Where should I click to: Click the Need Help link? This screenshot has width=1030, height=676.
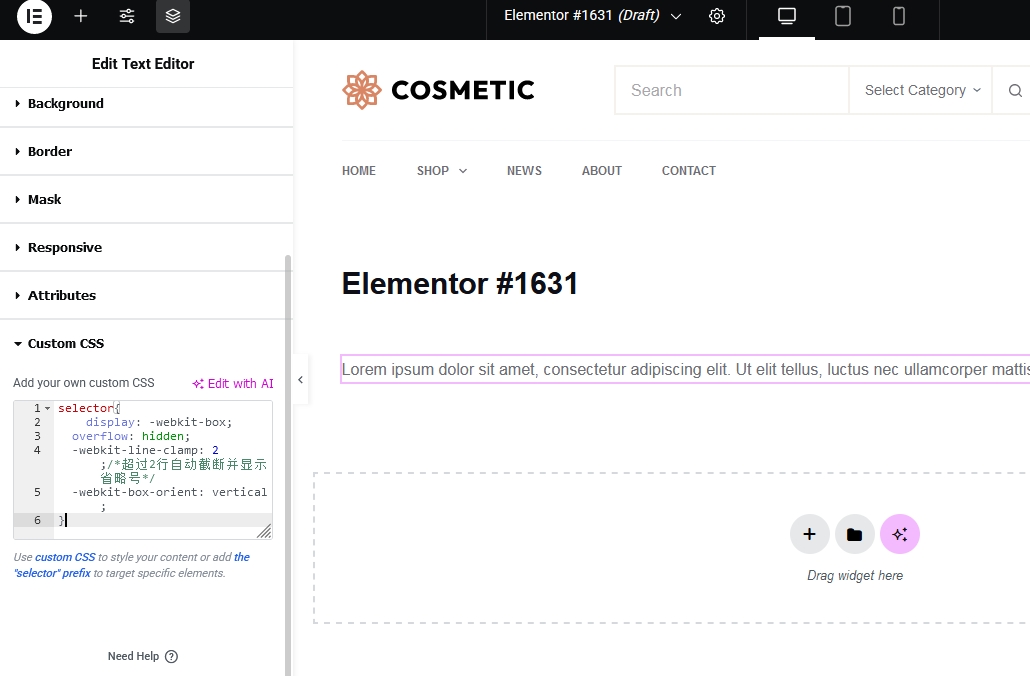tap(142, 657)
